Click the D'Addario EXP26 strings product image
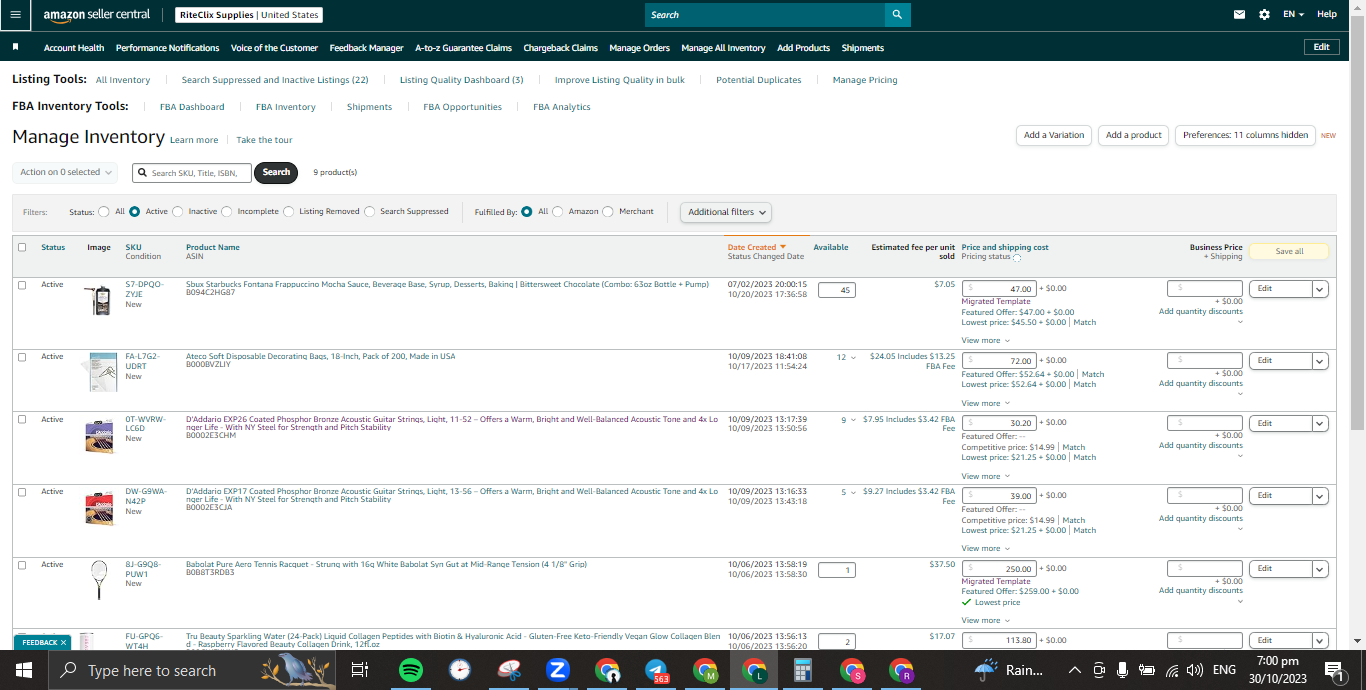1366x690 pixels. (x=99, y=435)
